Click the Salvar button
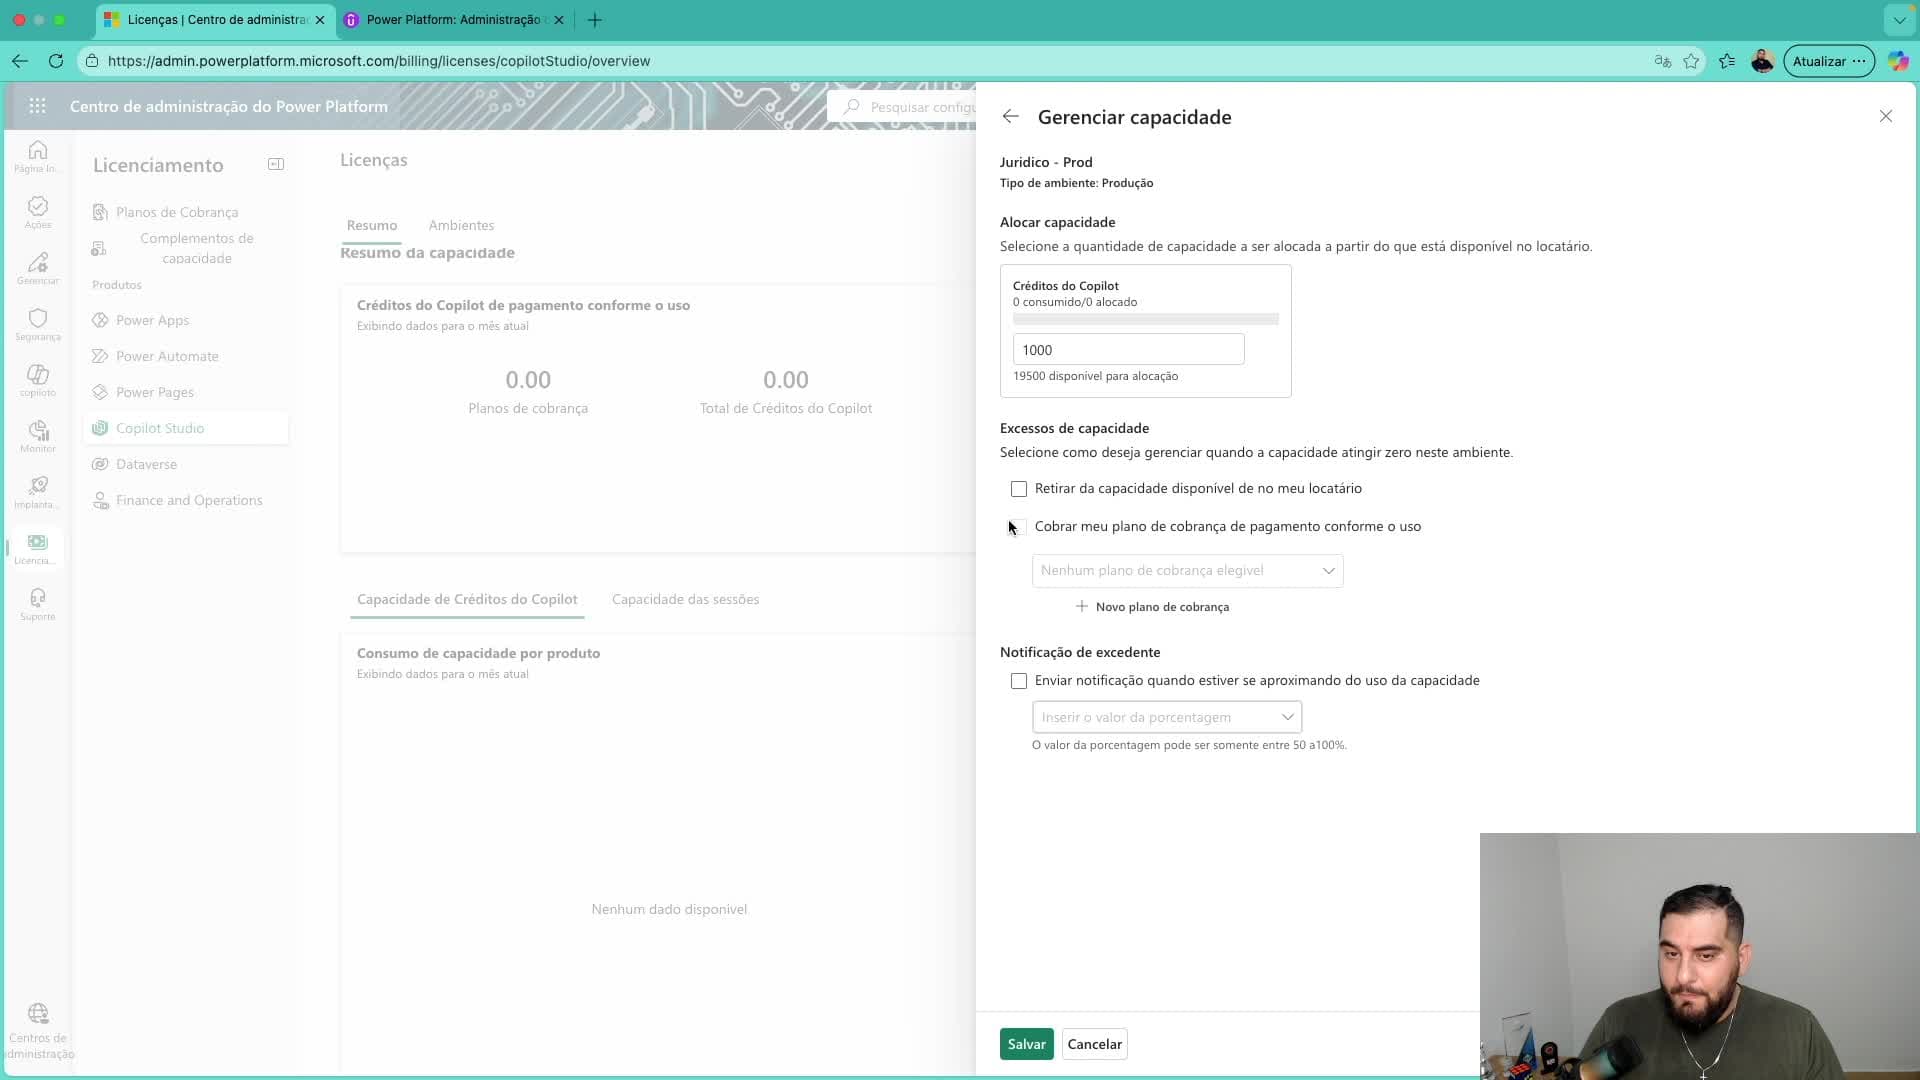1920x1080 pixels. click(x=1026, y=1043)
